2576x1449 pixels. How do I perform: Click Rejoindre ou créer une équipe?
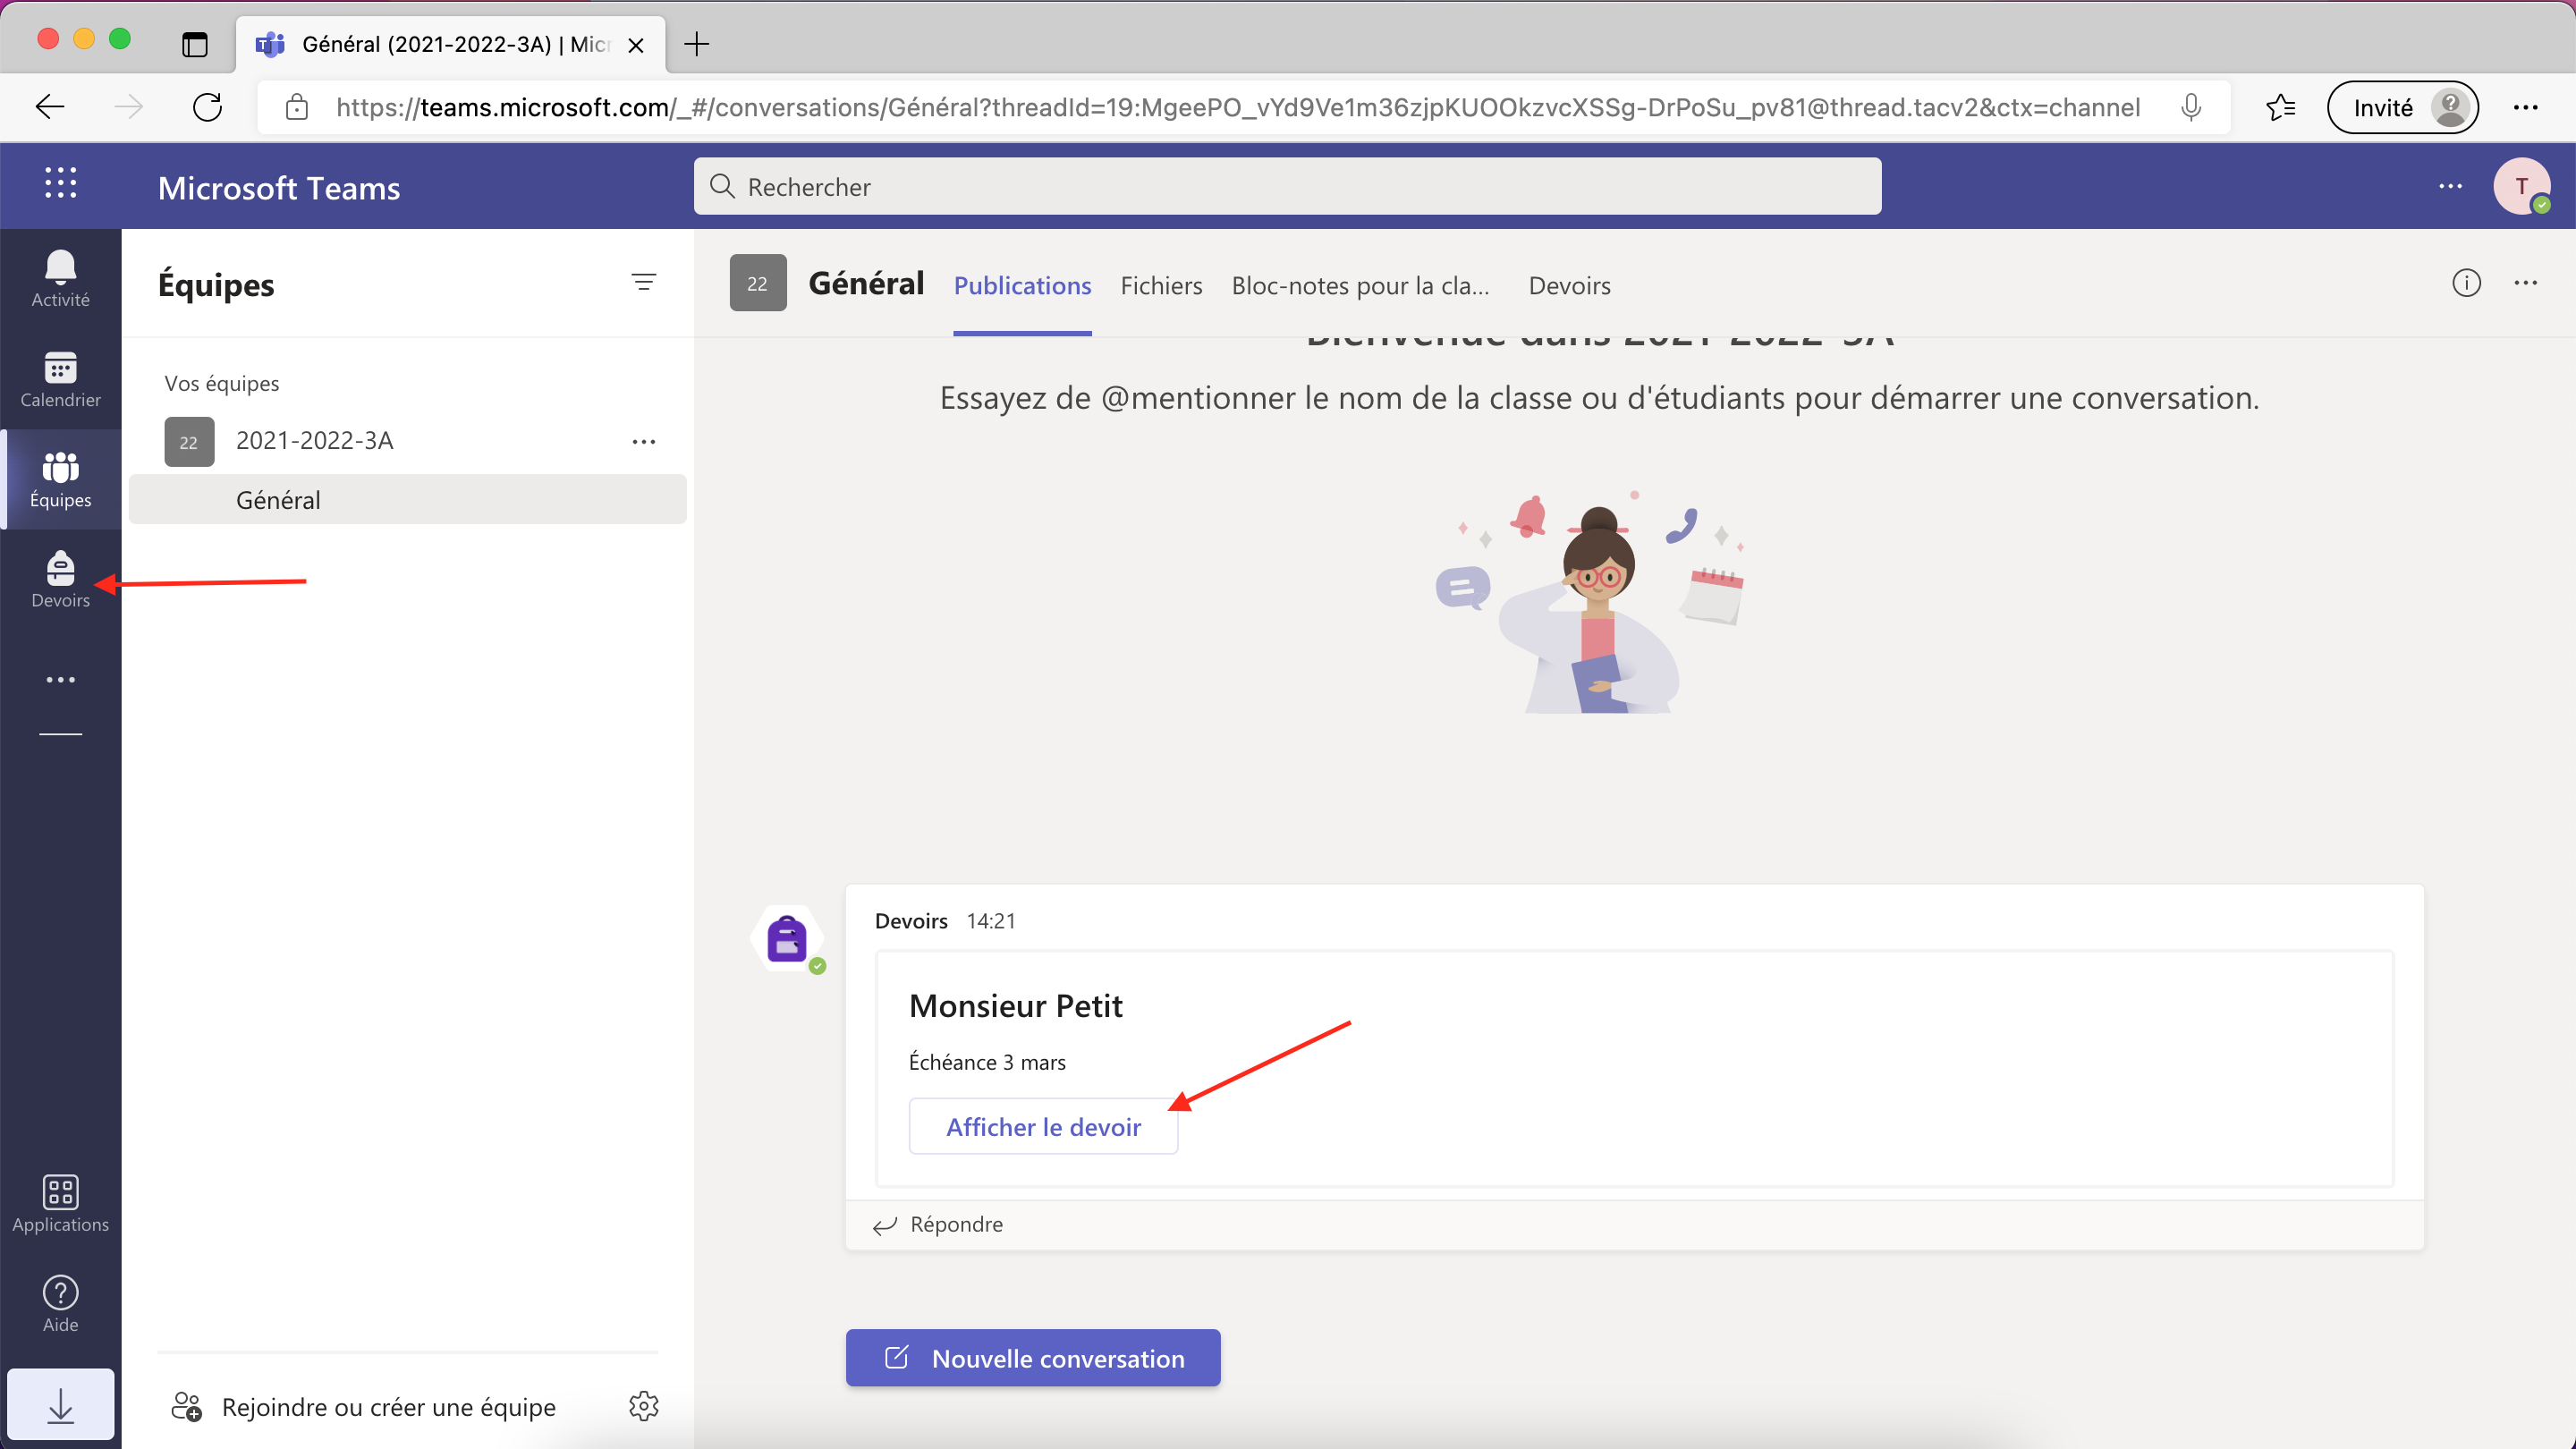coord(364,1406)
